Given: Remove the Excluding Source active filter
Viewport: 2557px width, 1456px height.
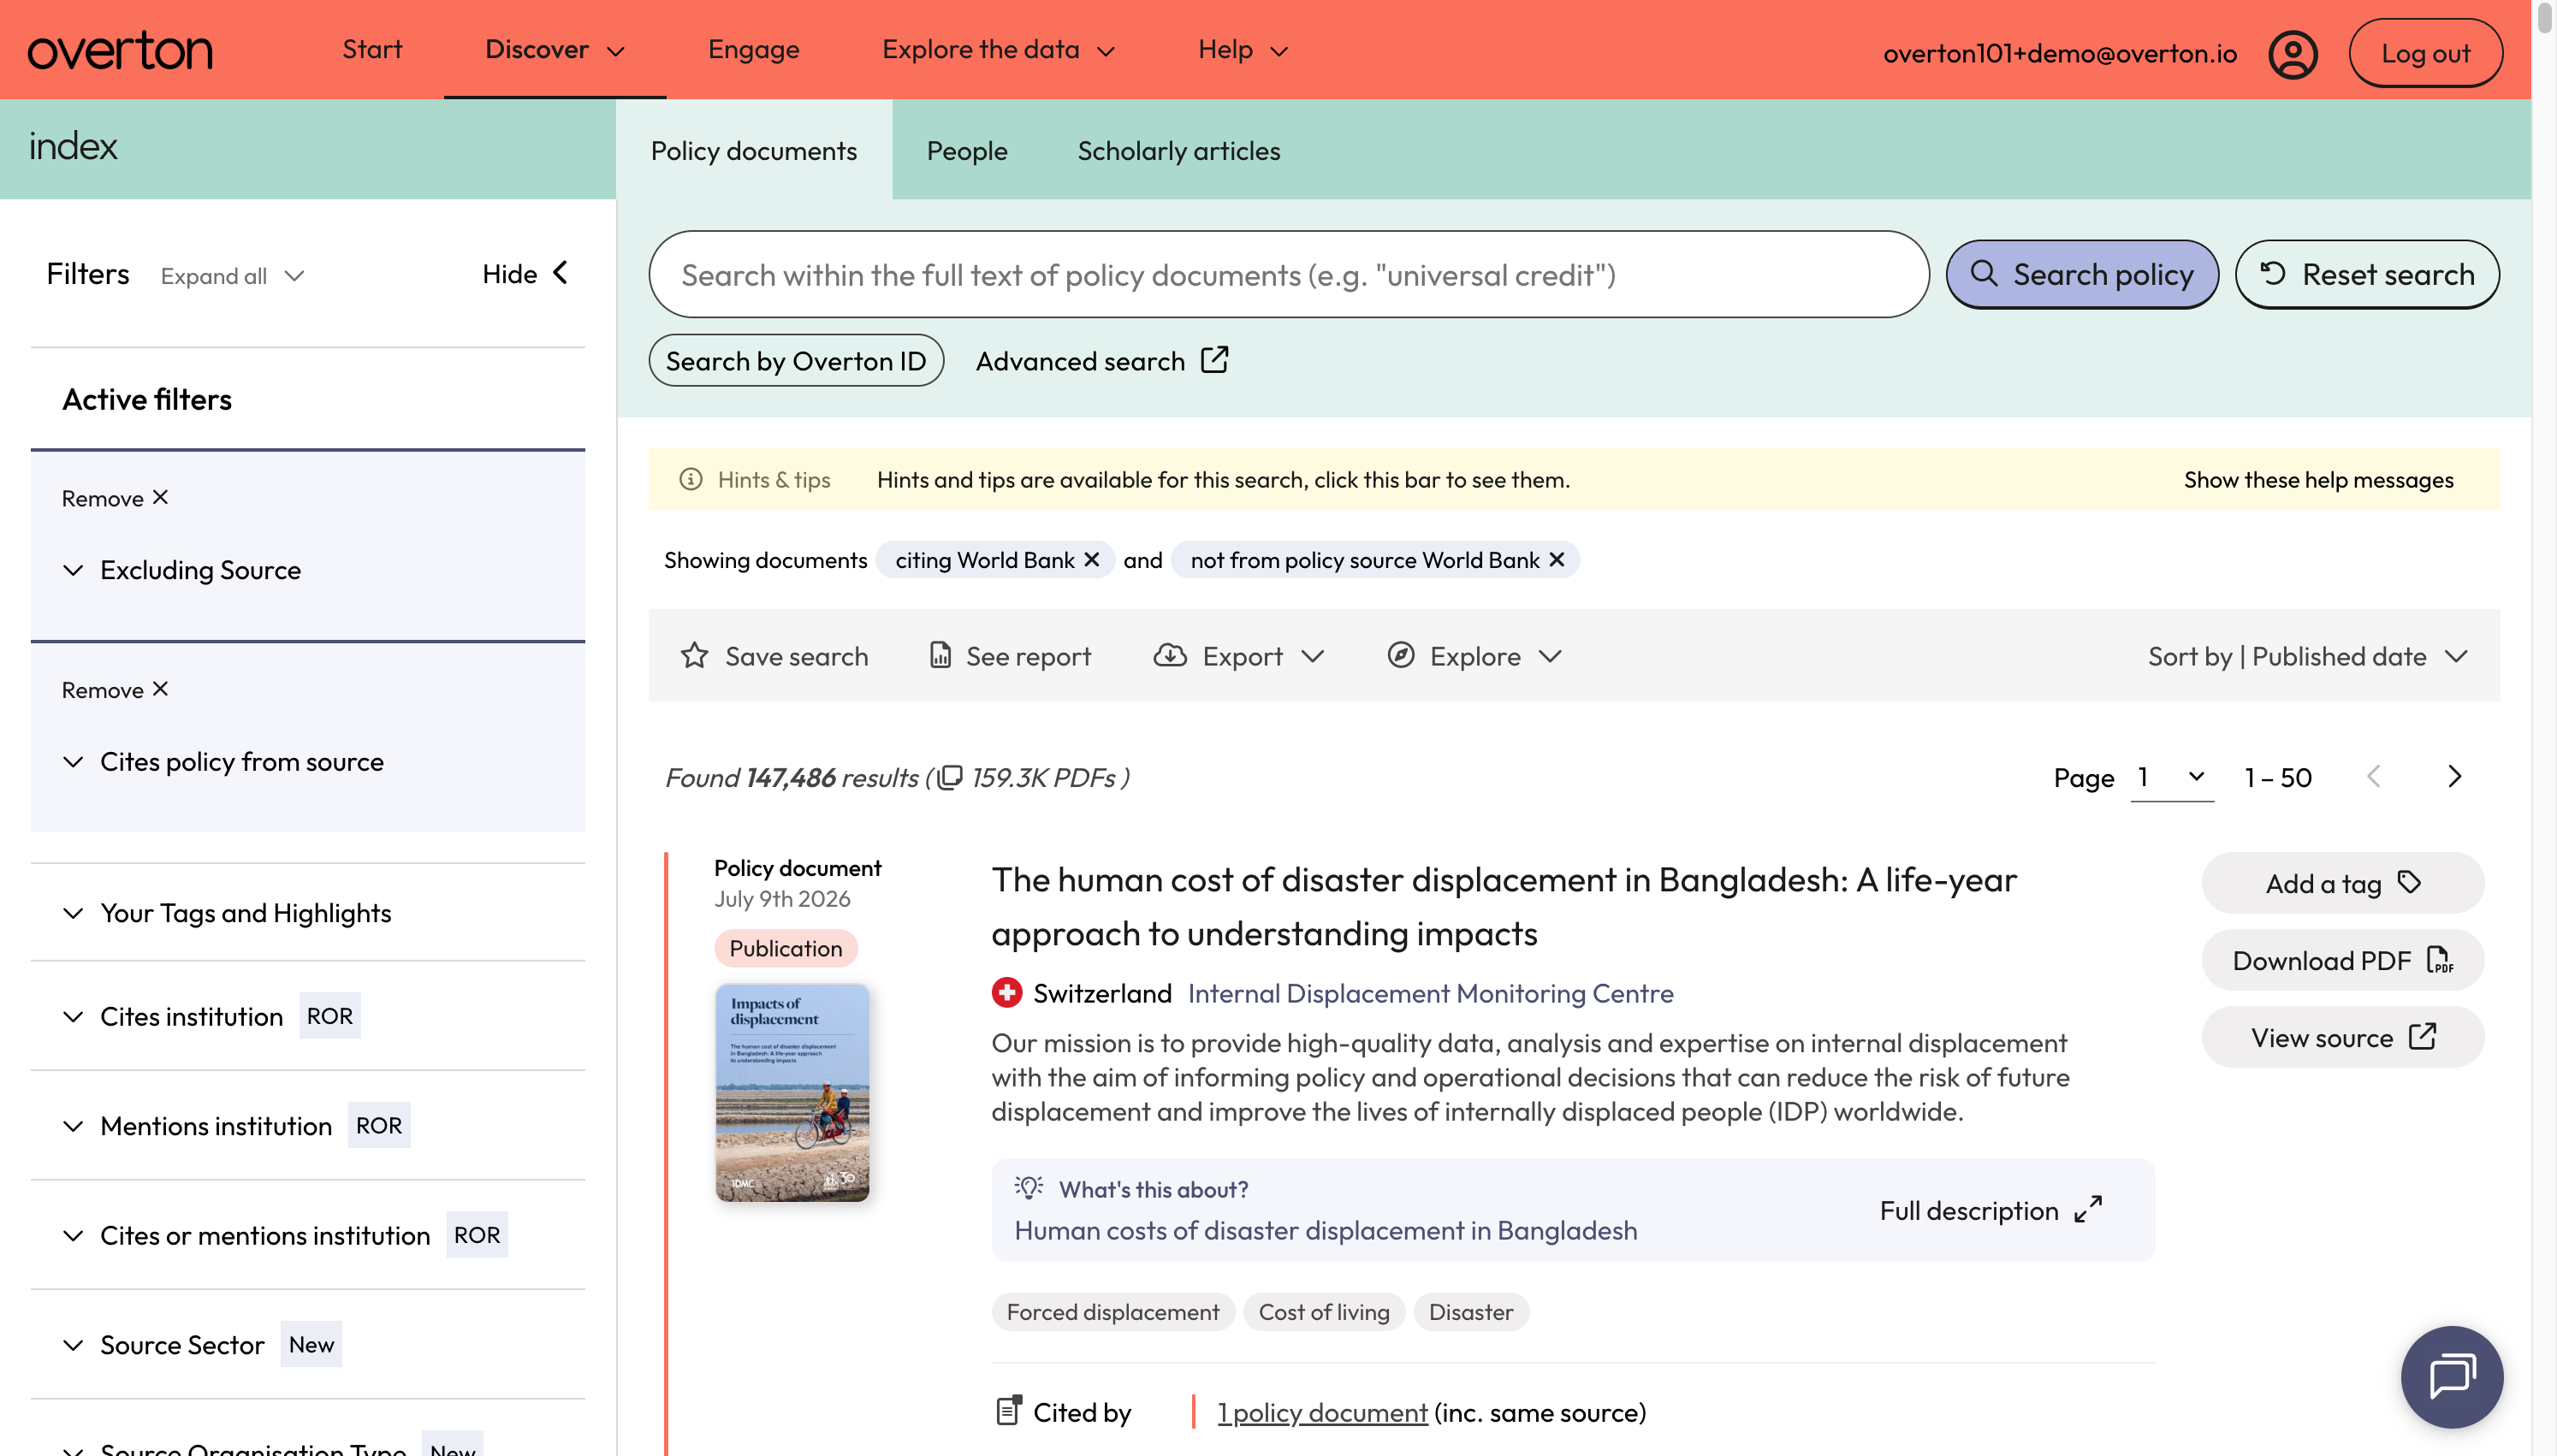Looking at the screenshot, I should (115, 498).
